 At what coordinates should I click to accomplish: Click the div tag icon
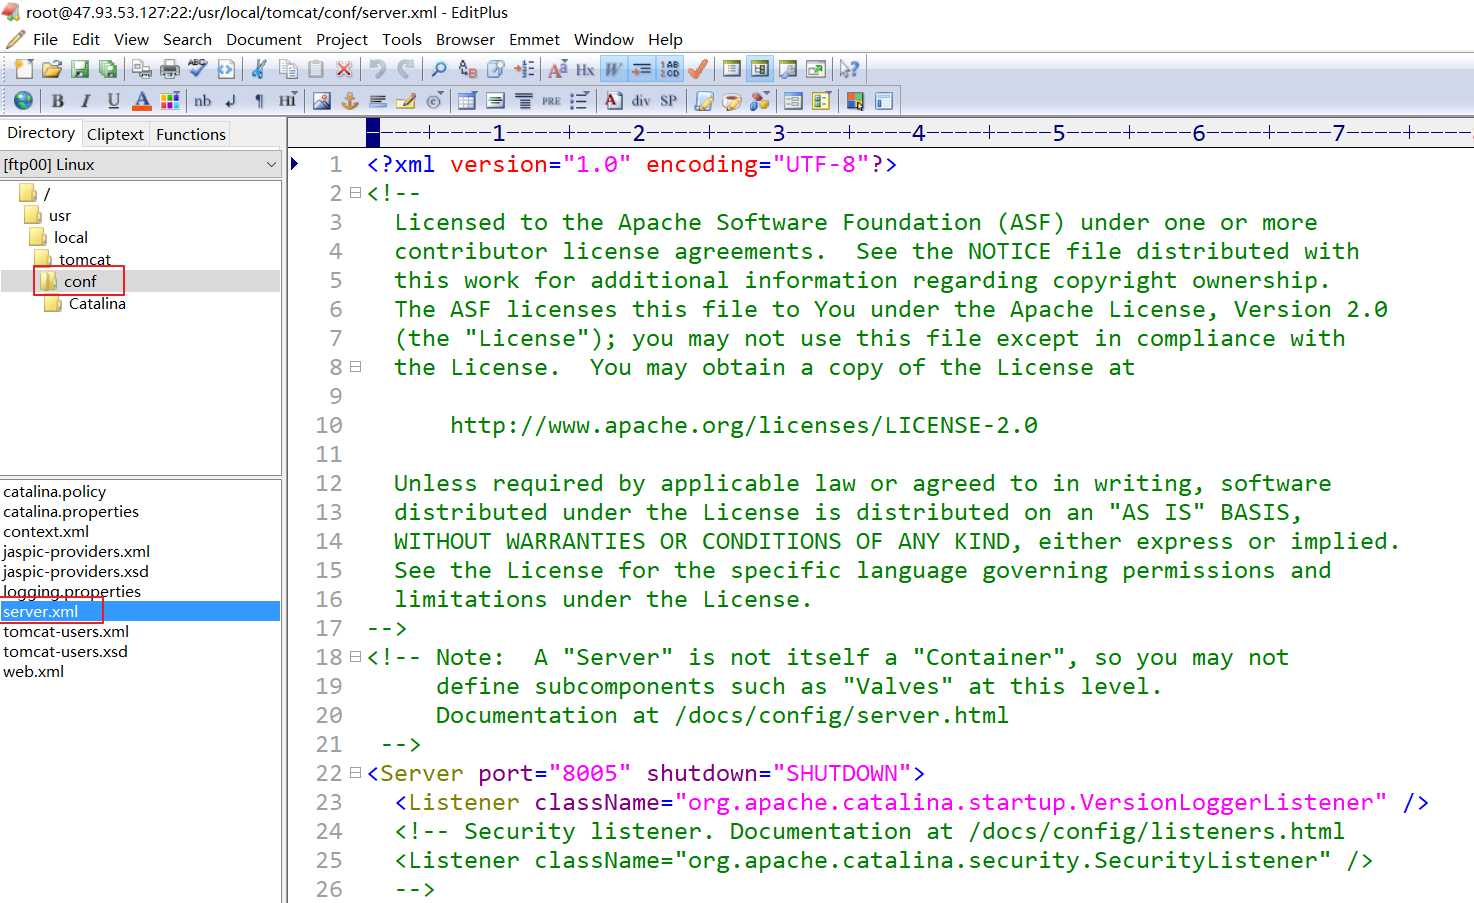(641, 100)
